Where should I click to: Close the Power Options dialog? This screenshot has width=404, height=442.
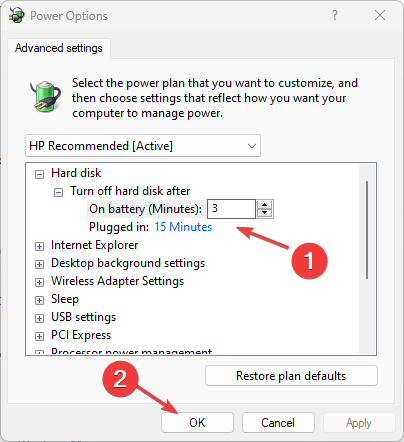click(x=380, y=15)
